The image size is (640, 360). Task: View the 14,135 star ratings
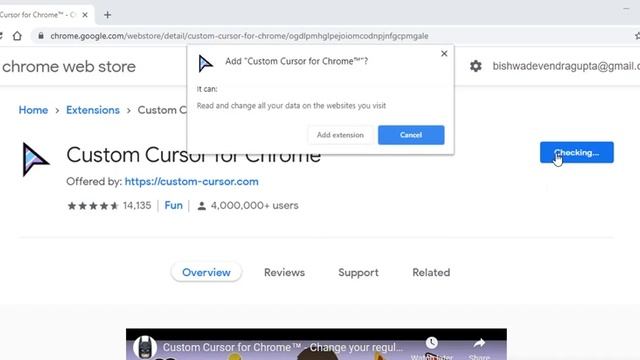109,205
